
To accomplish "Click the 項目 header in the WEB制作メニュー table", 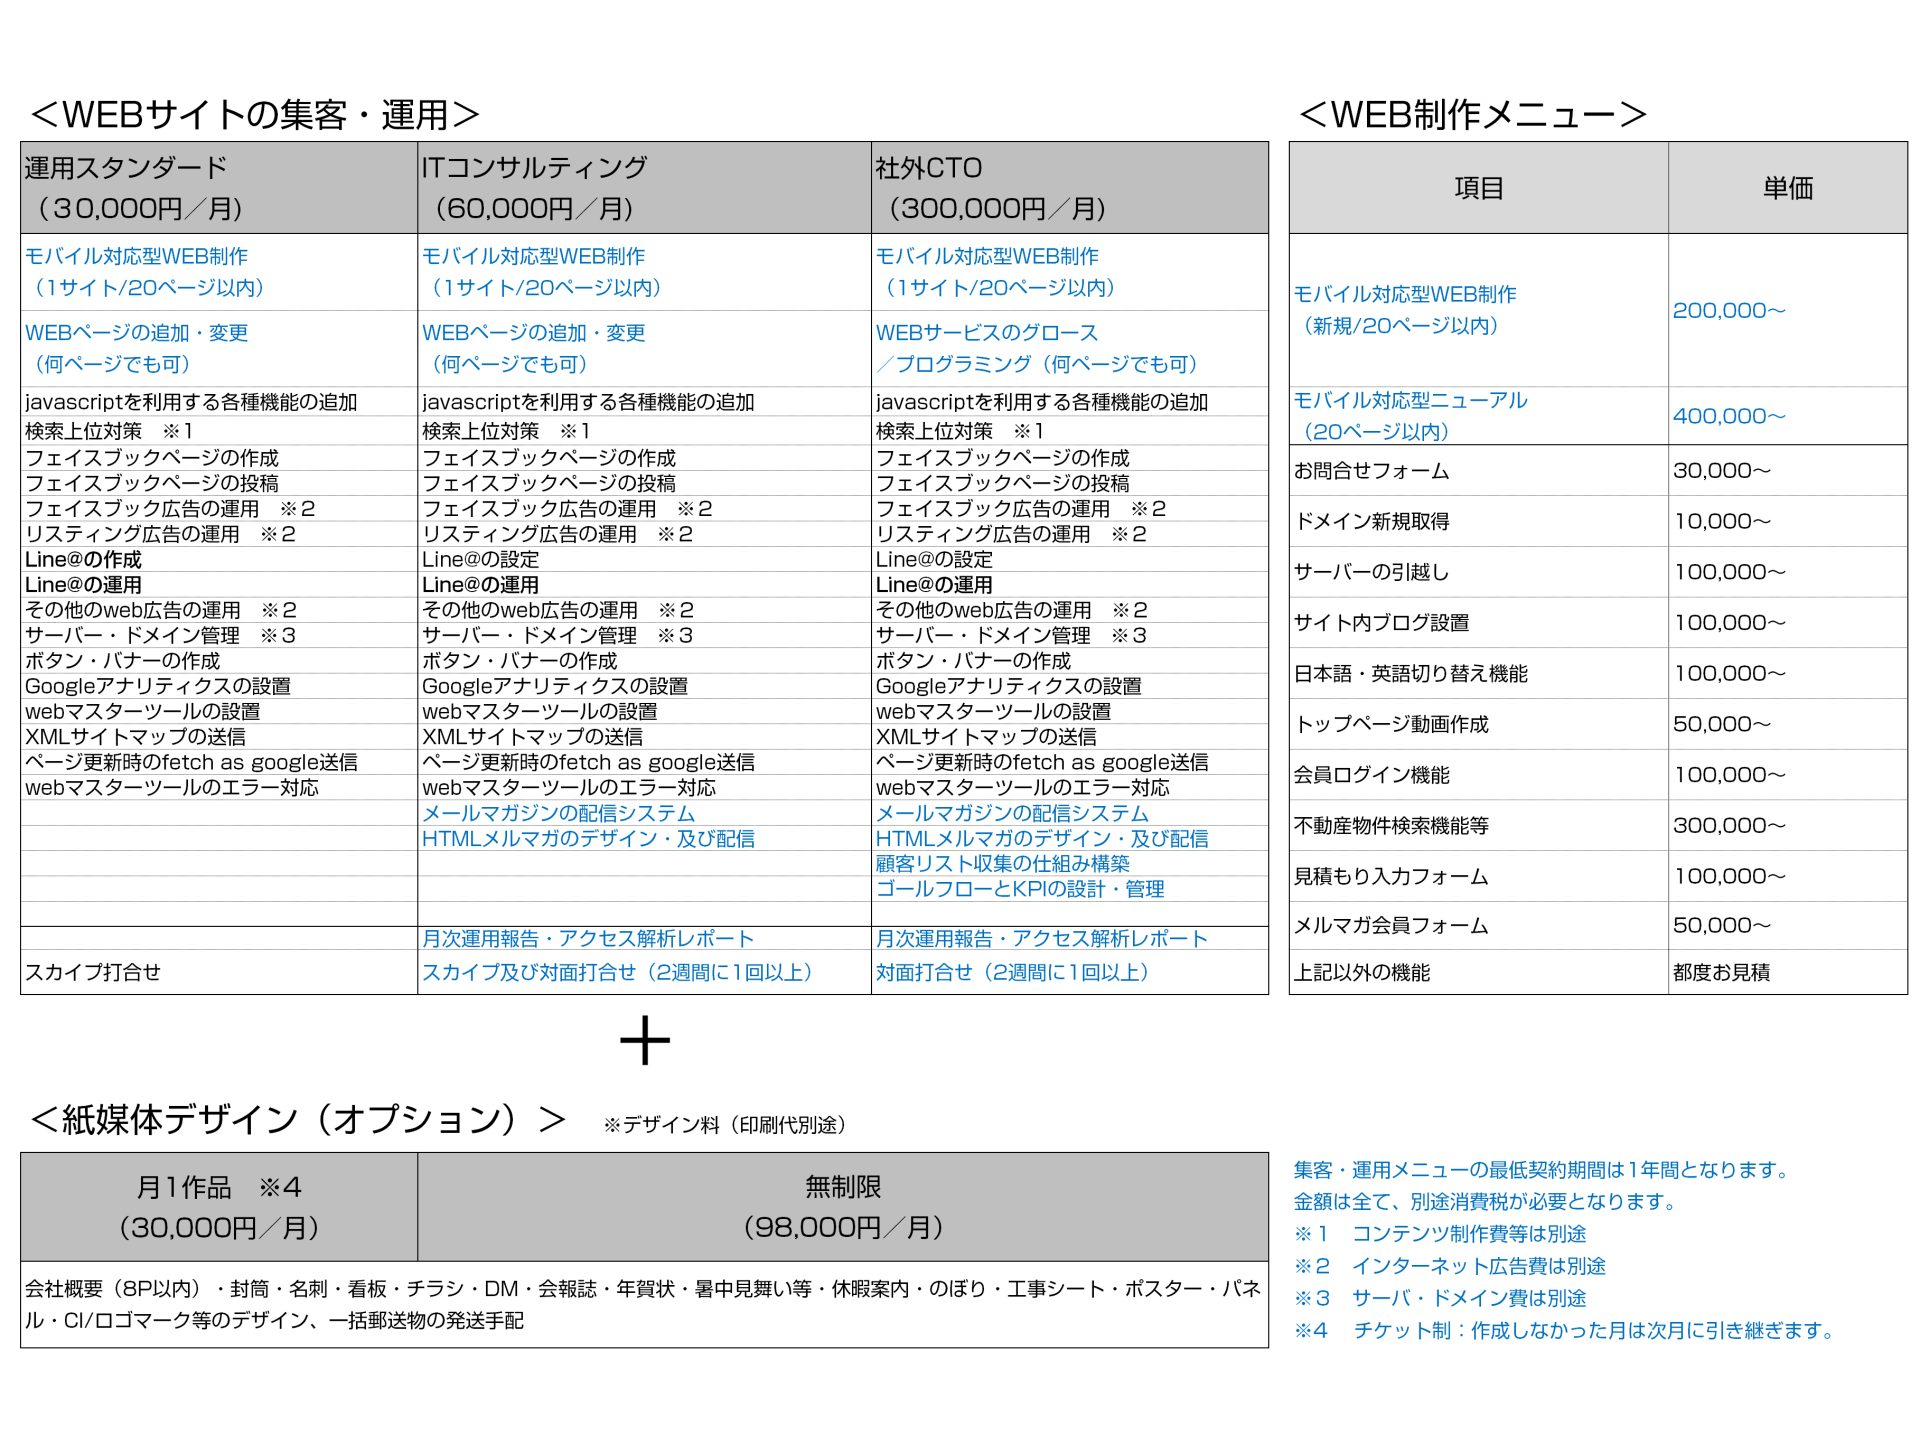I will pos(1478,188).
